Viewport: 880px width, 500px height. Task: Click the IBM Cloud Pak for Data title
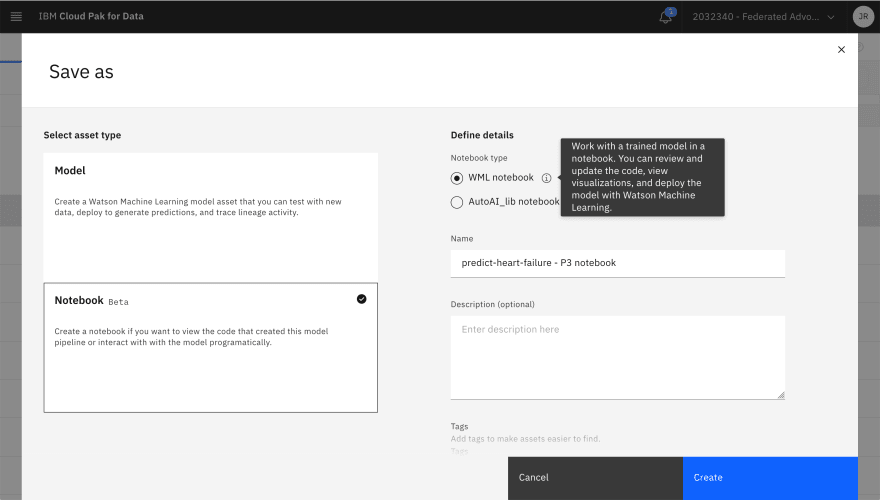coord(91,16)
